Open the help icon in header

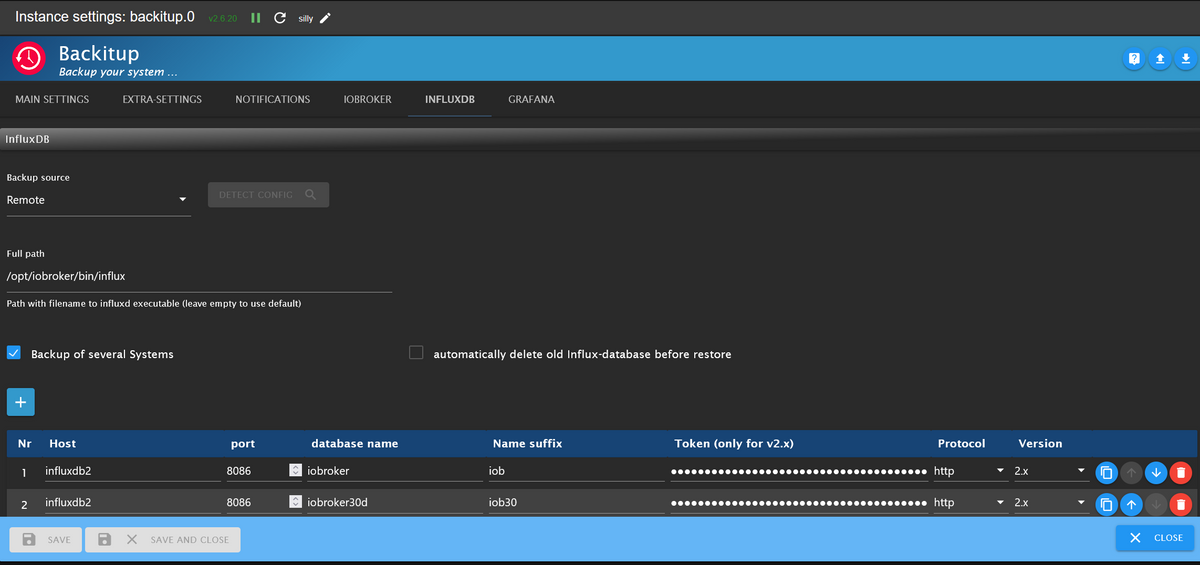pos(1134,59)
